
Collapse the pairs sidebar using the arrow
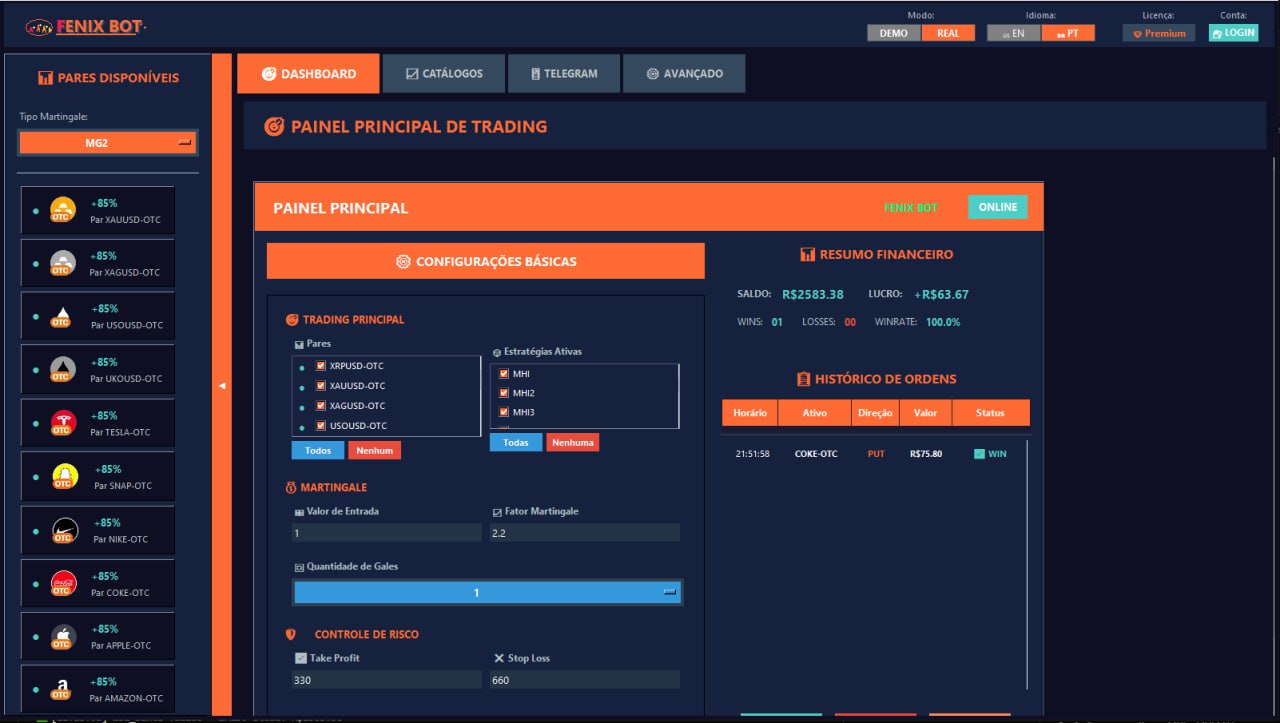click(221, 384)
